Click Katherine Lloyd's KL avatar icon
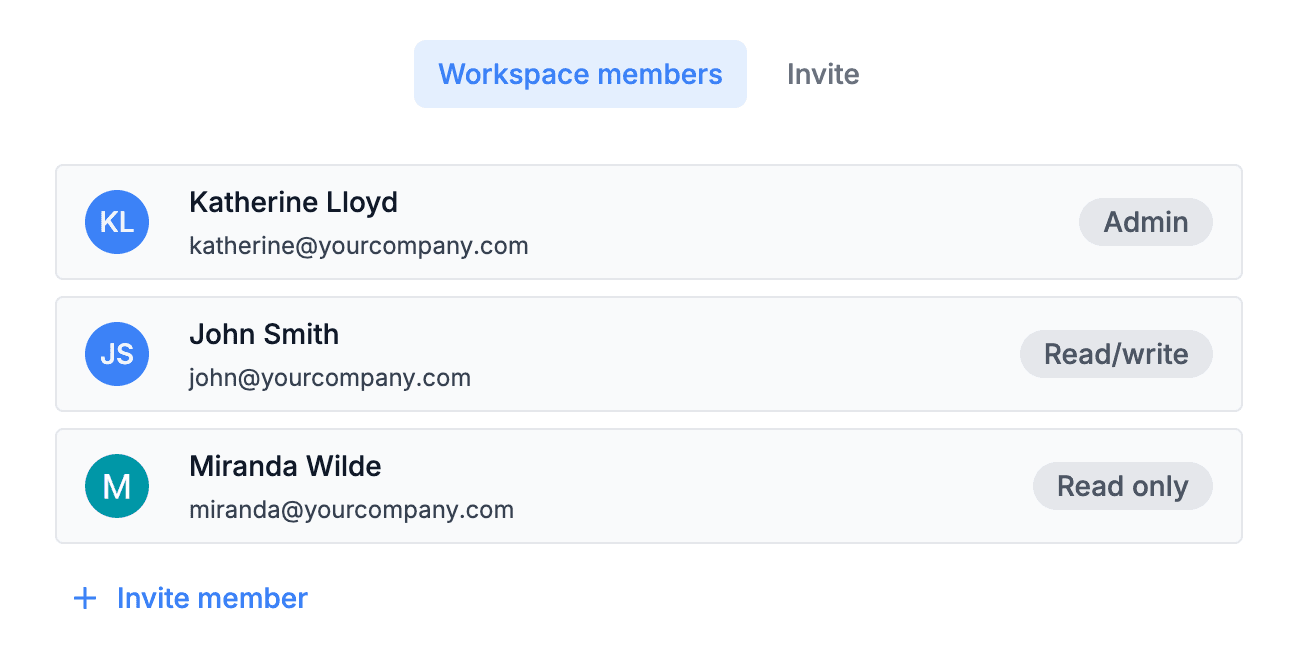 (x=117, y=222)
